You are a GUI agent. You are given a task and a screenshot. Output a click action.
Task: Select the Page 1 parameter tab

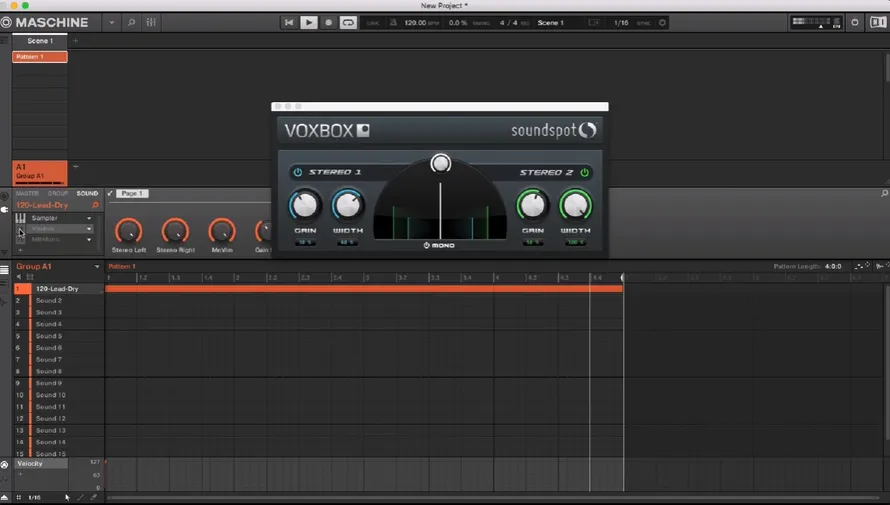pos(132,193)
